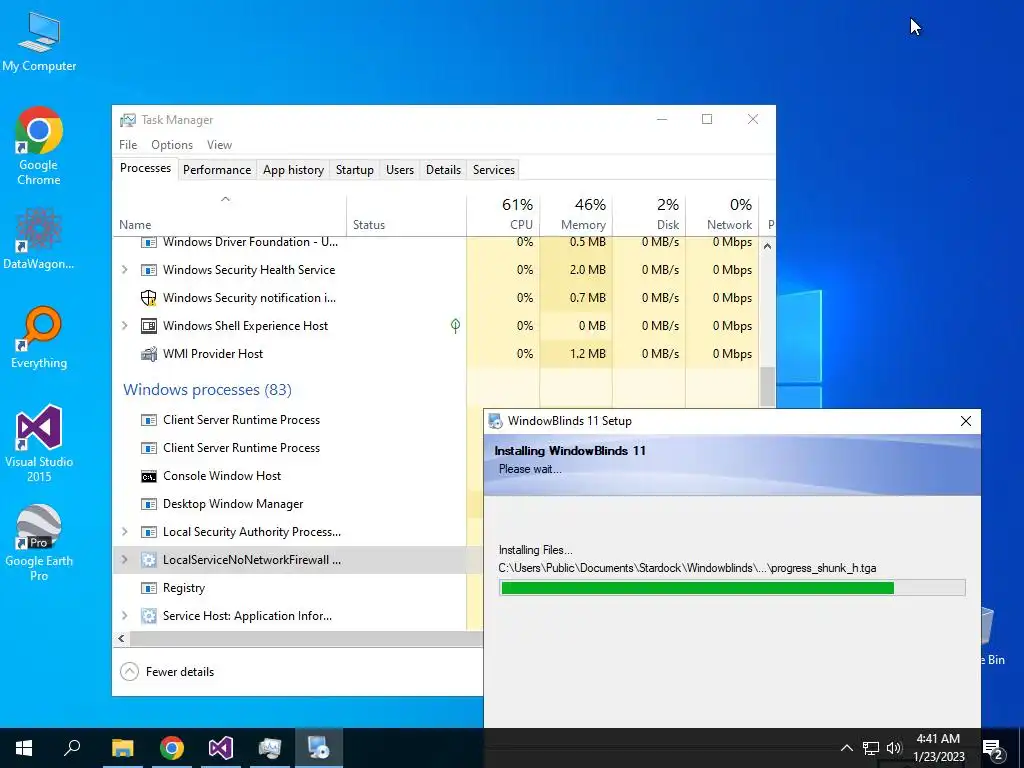Sort by the CPU column header
The height and width of the screenshot is (768, 1024).
(503, 216)
